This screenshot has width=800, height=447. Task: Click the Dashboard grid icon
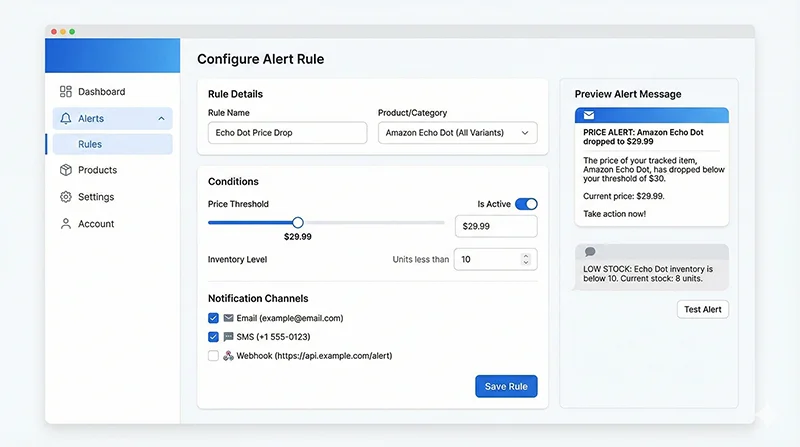coord(66,91)
